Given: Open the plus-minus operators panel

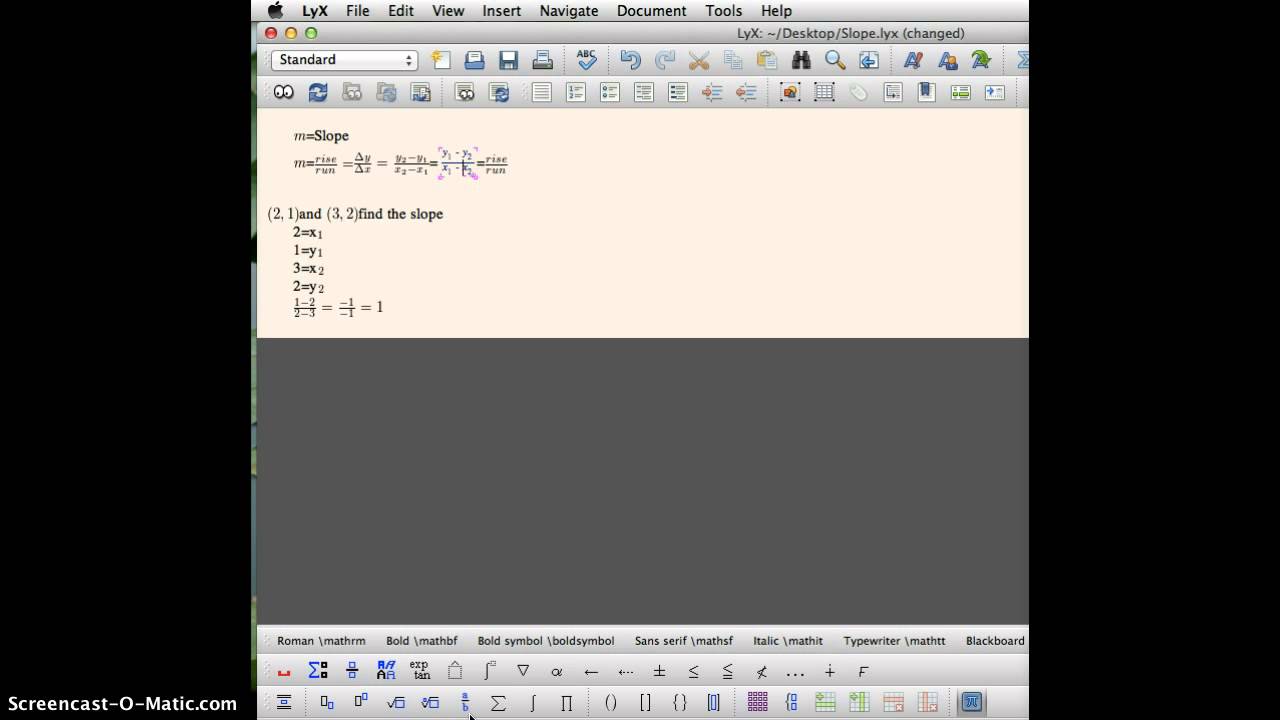Looking at the screenshot, I should coord(659,671).
